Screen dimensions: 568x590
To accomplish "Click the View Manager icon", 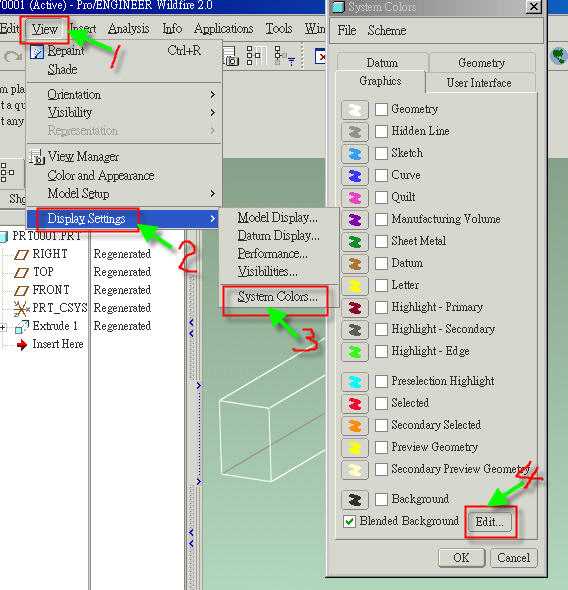I will tap(37, 157).
